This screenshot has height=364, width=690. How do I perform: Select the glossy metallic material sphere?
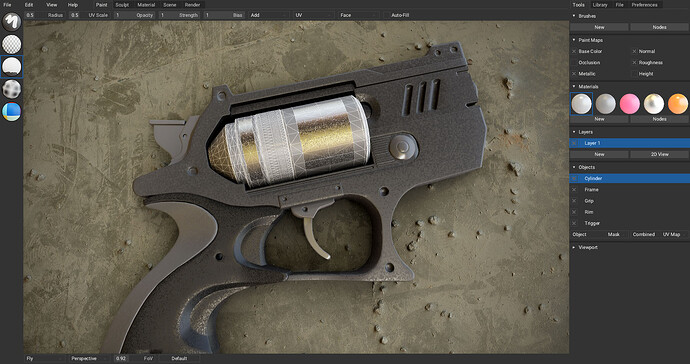[653, 104]
